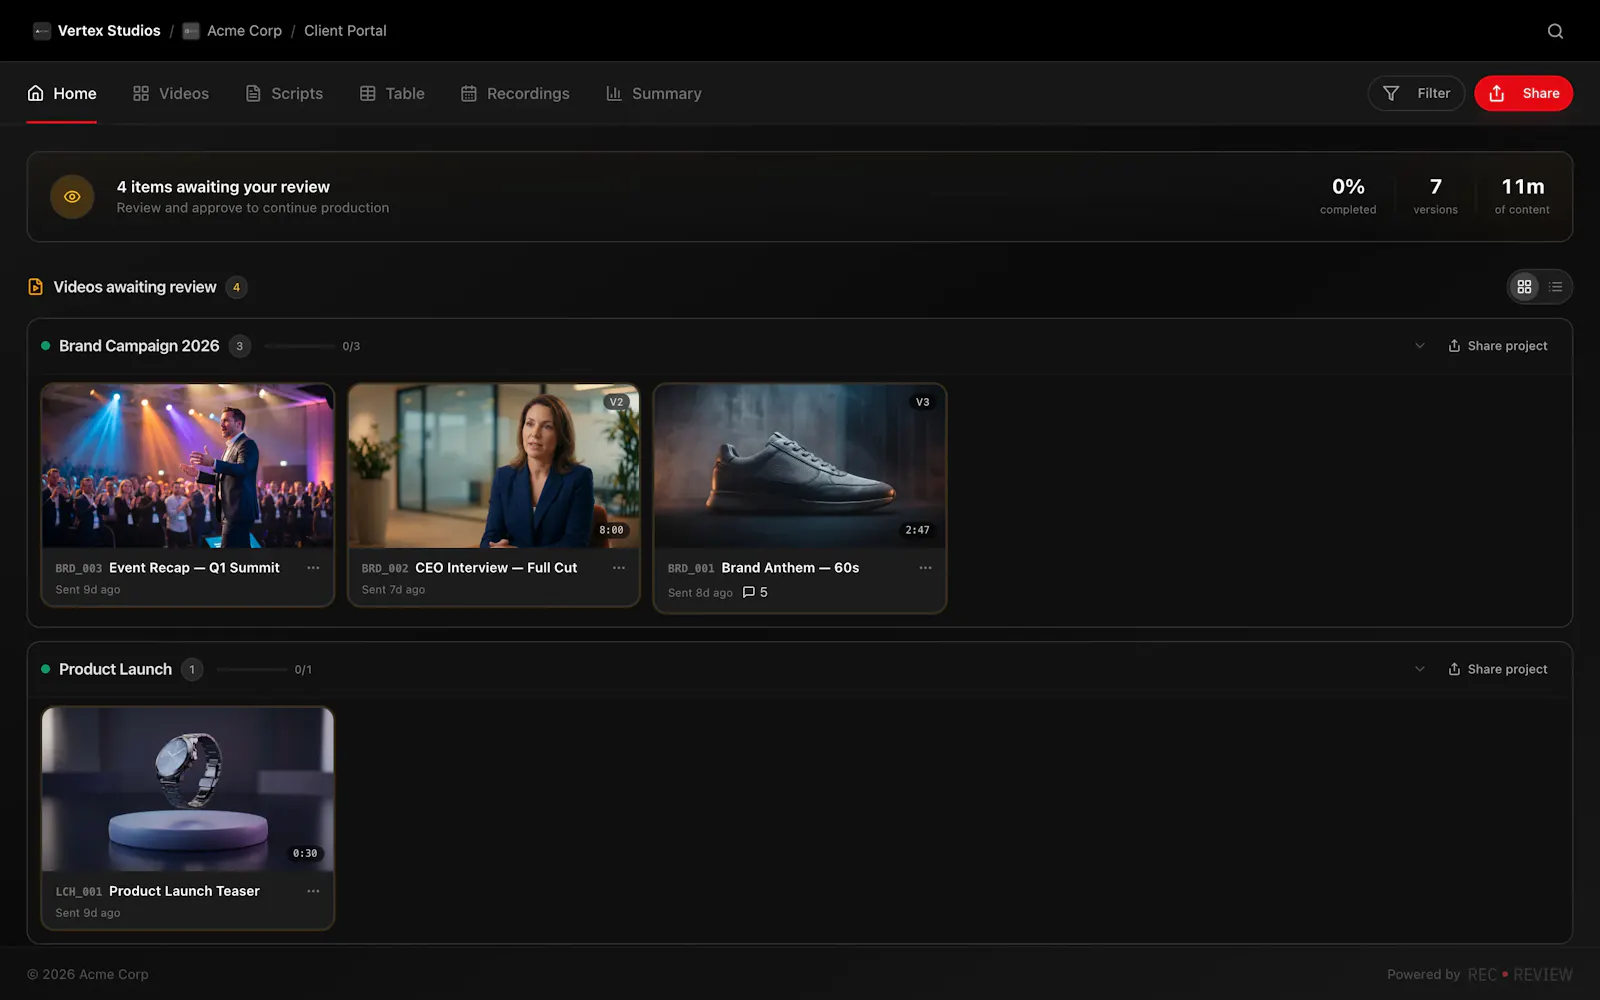Click the V2 version badge on CEO Interview
This screenshot has height=1000, width=1600.
[616, 402]
